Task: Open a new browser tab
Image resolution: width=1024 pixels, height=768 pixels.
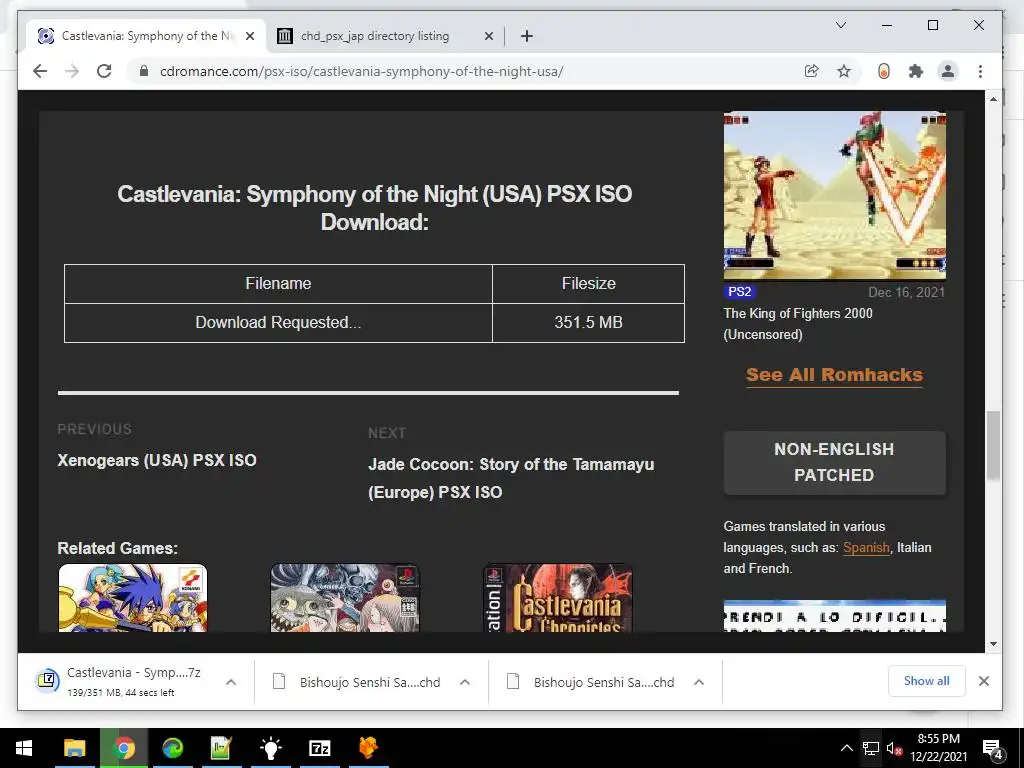Action: (x=527, y=36)
